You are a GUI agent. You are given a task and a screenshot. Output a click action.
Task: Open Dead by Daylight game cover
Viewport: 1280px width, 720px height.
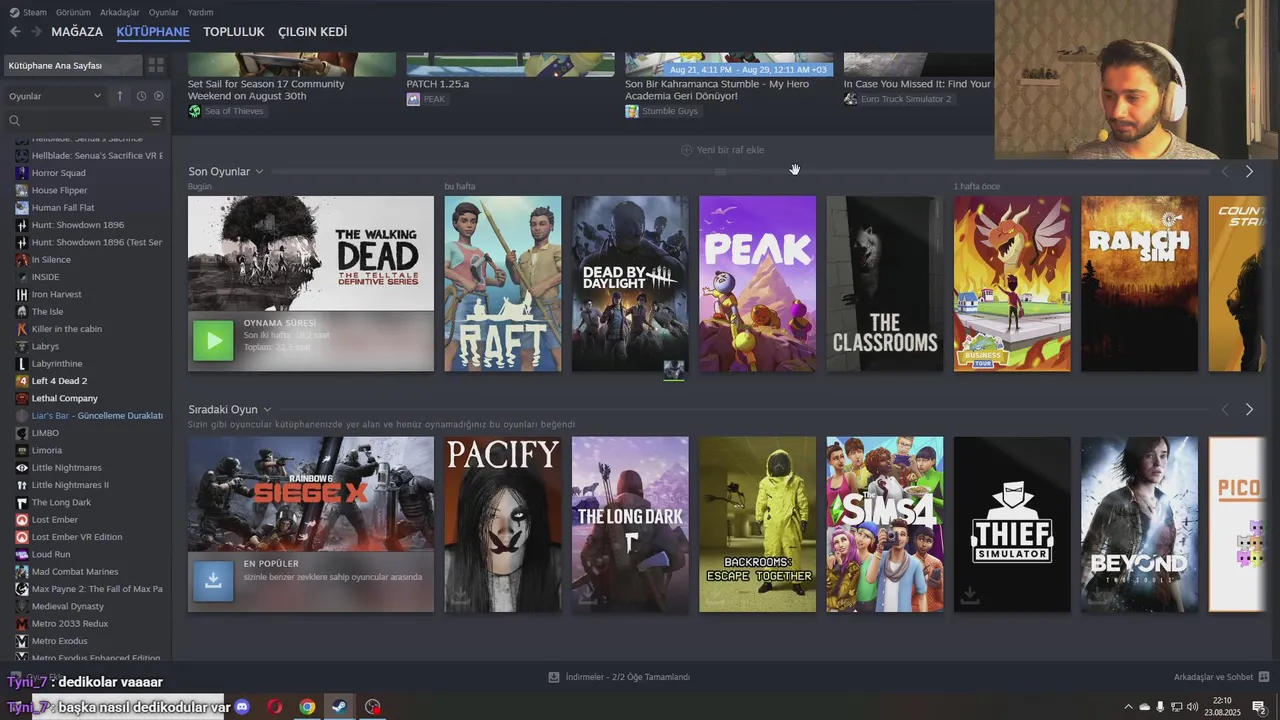(630, 284)
